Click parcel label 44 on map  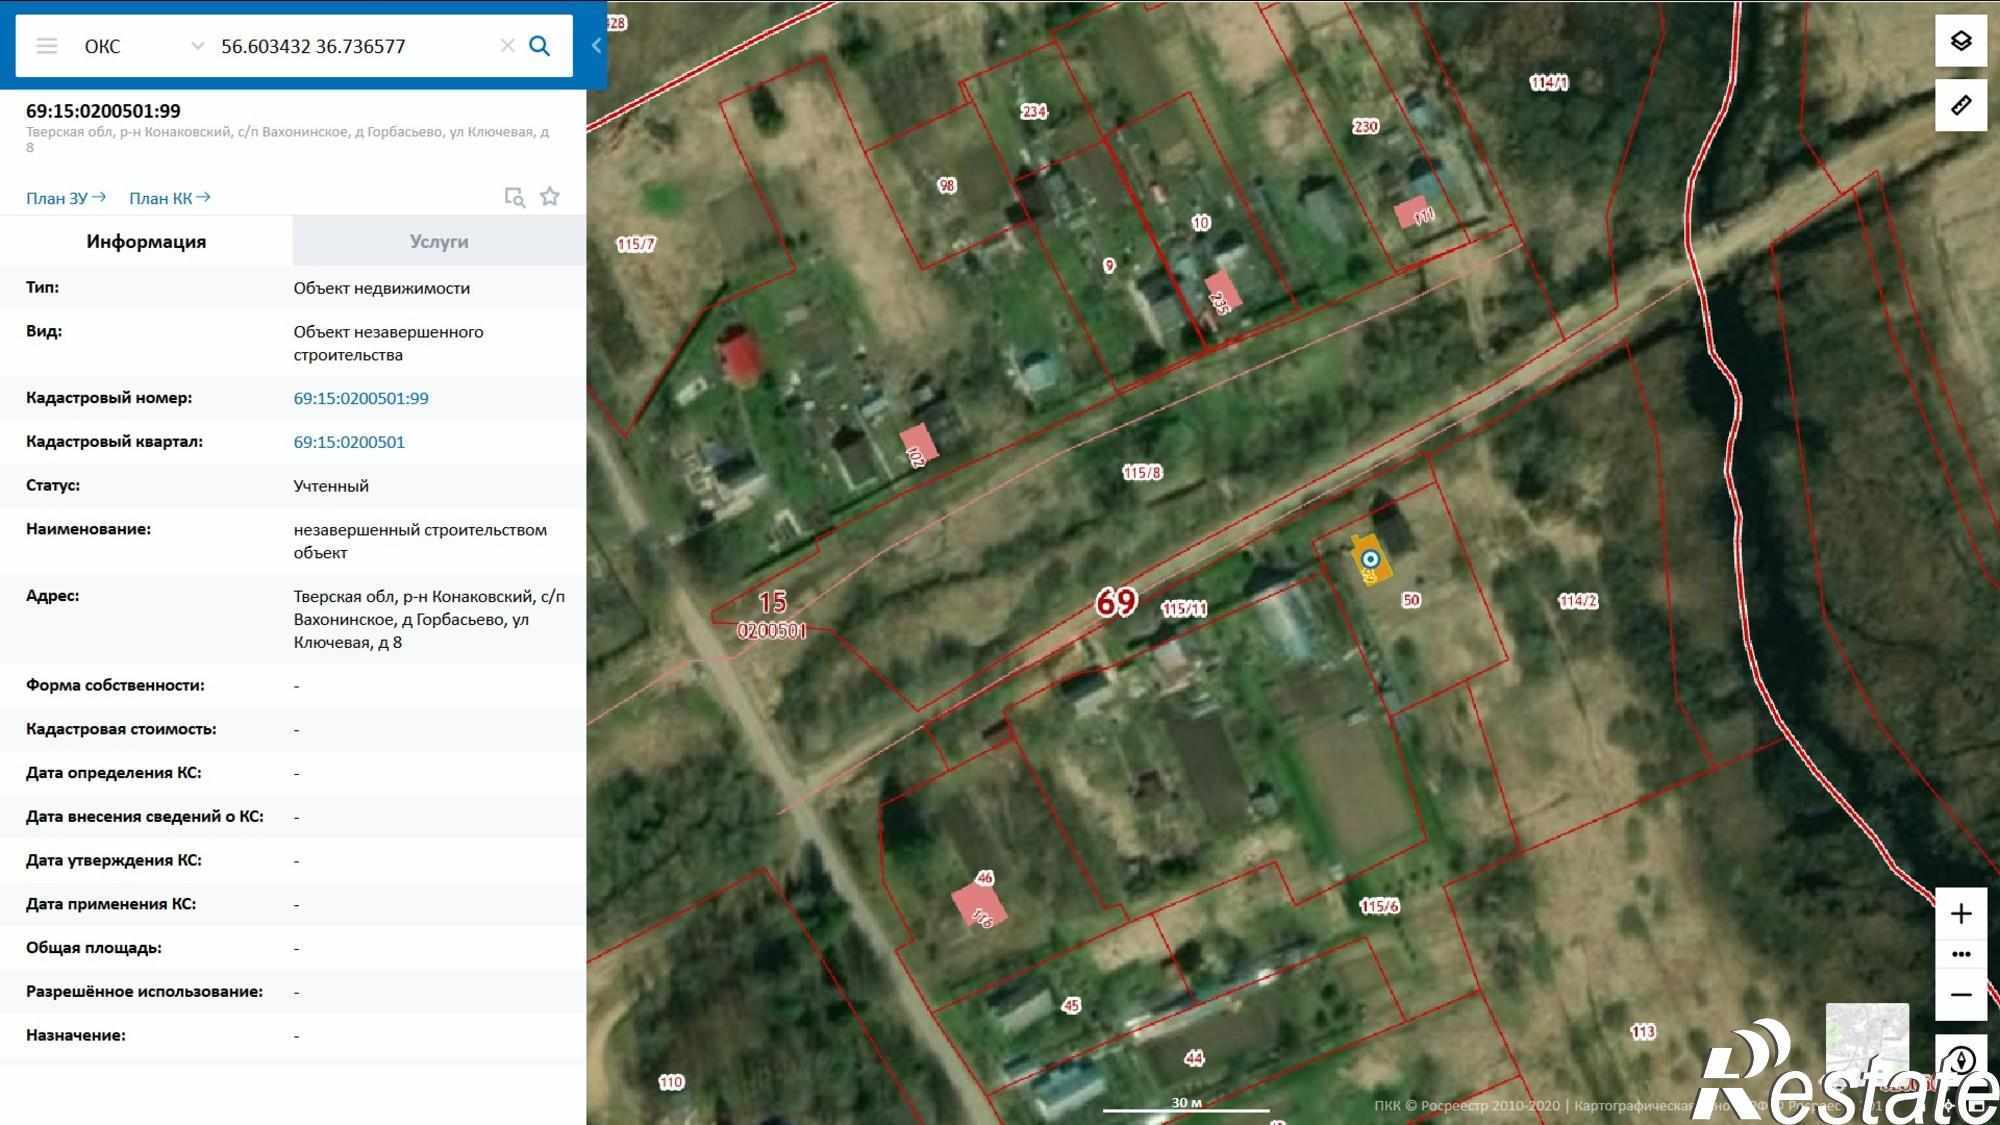click(1194, 1058)
